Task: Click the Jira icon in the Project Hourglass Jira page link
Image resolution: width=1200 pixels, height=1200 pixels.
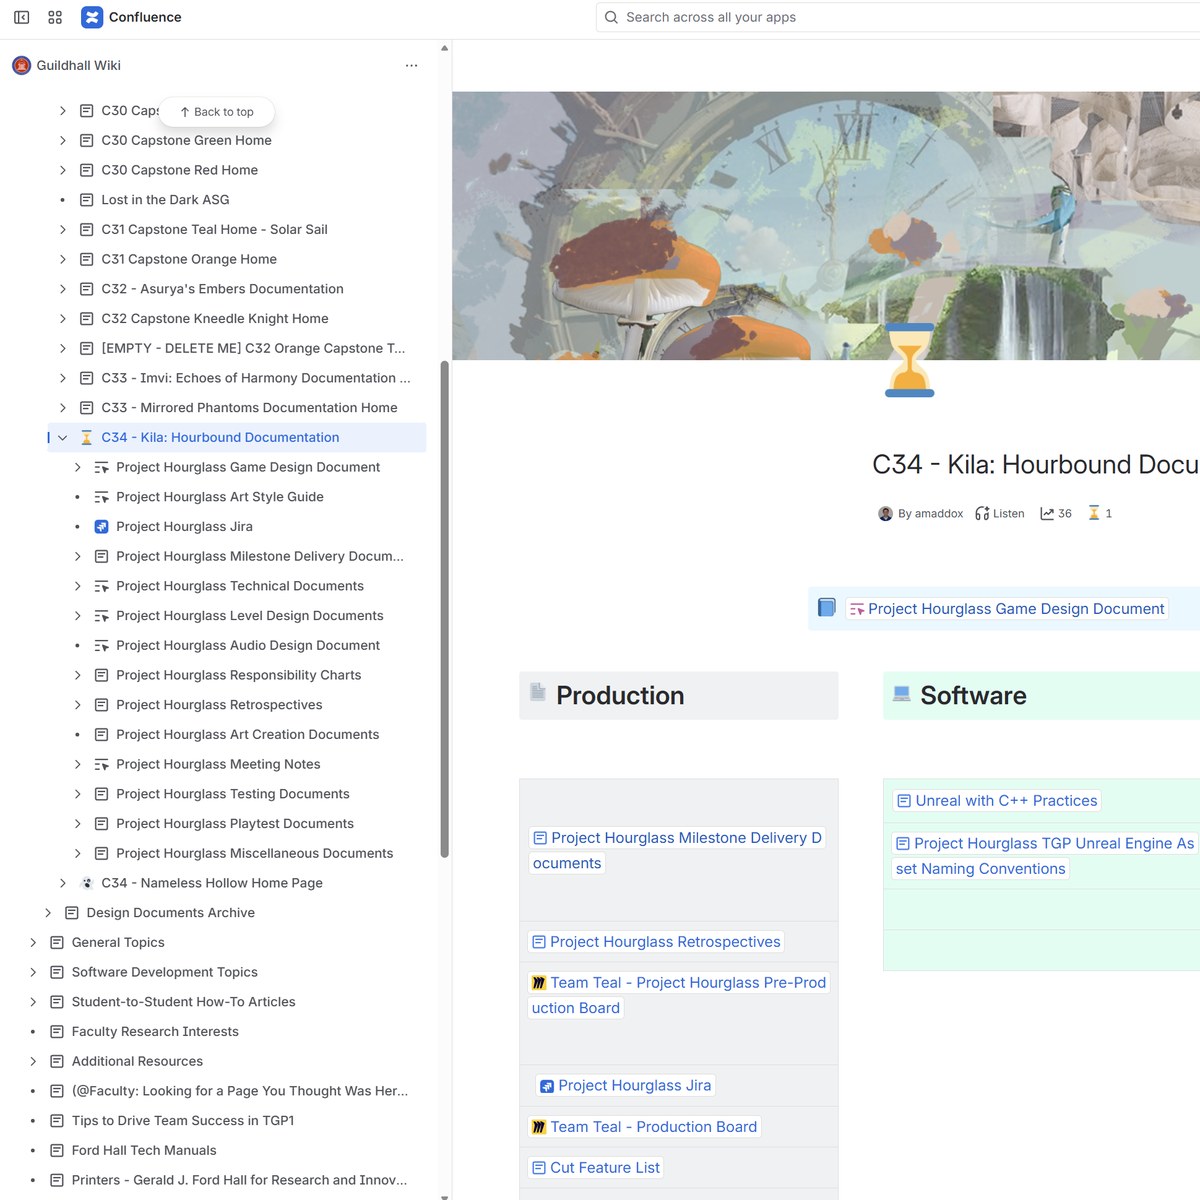Action: click(x=547, y=1086)
